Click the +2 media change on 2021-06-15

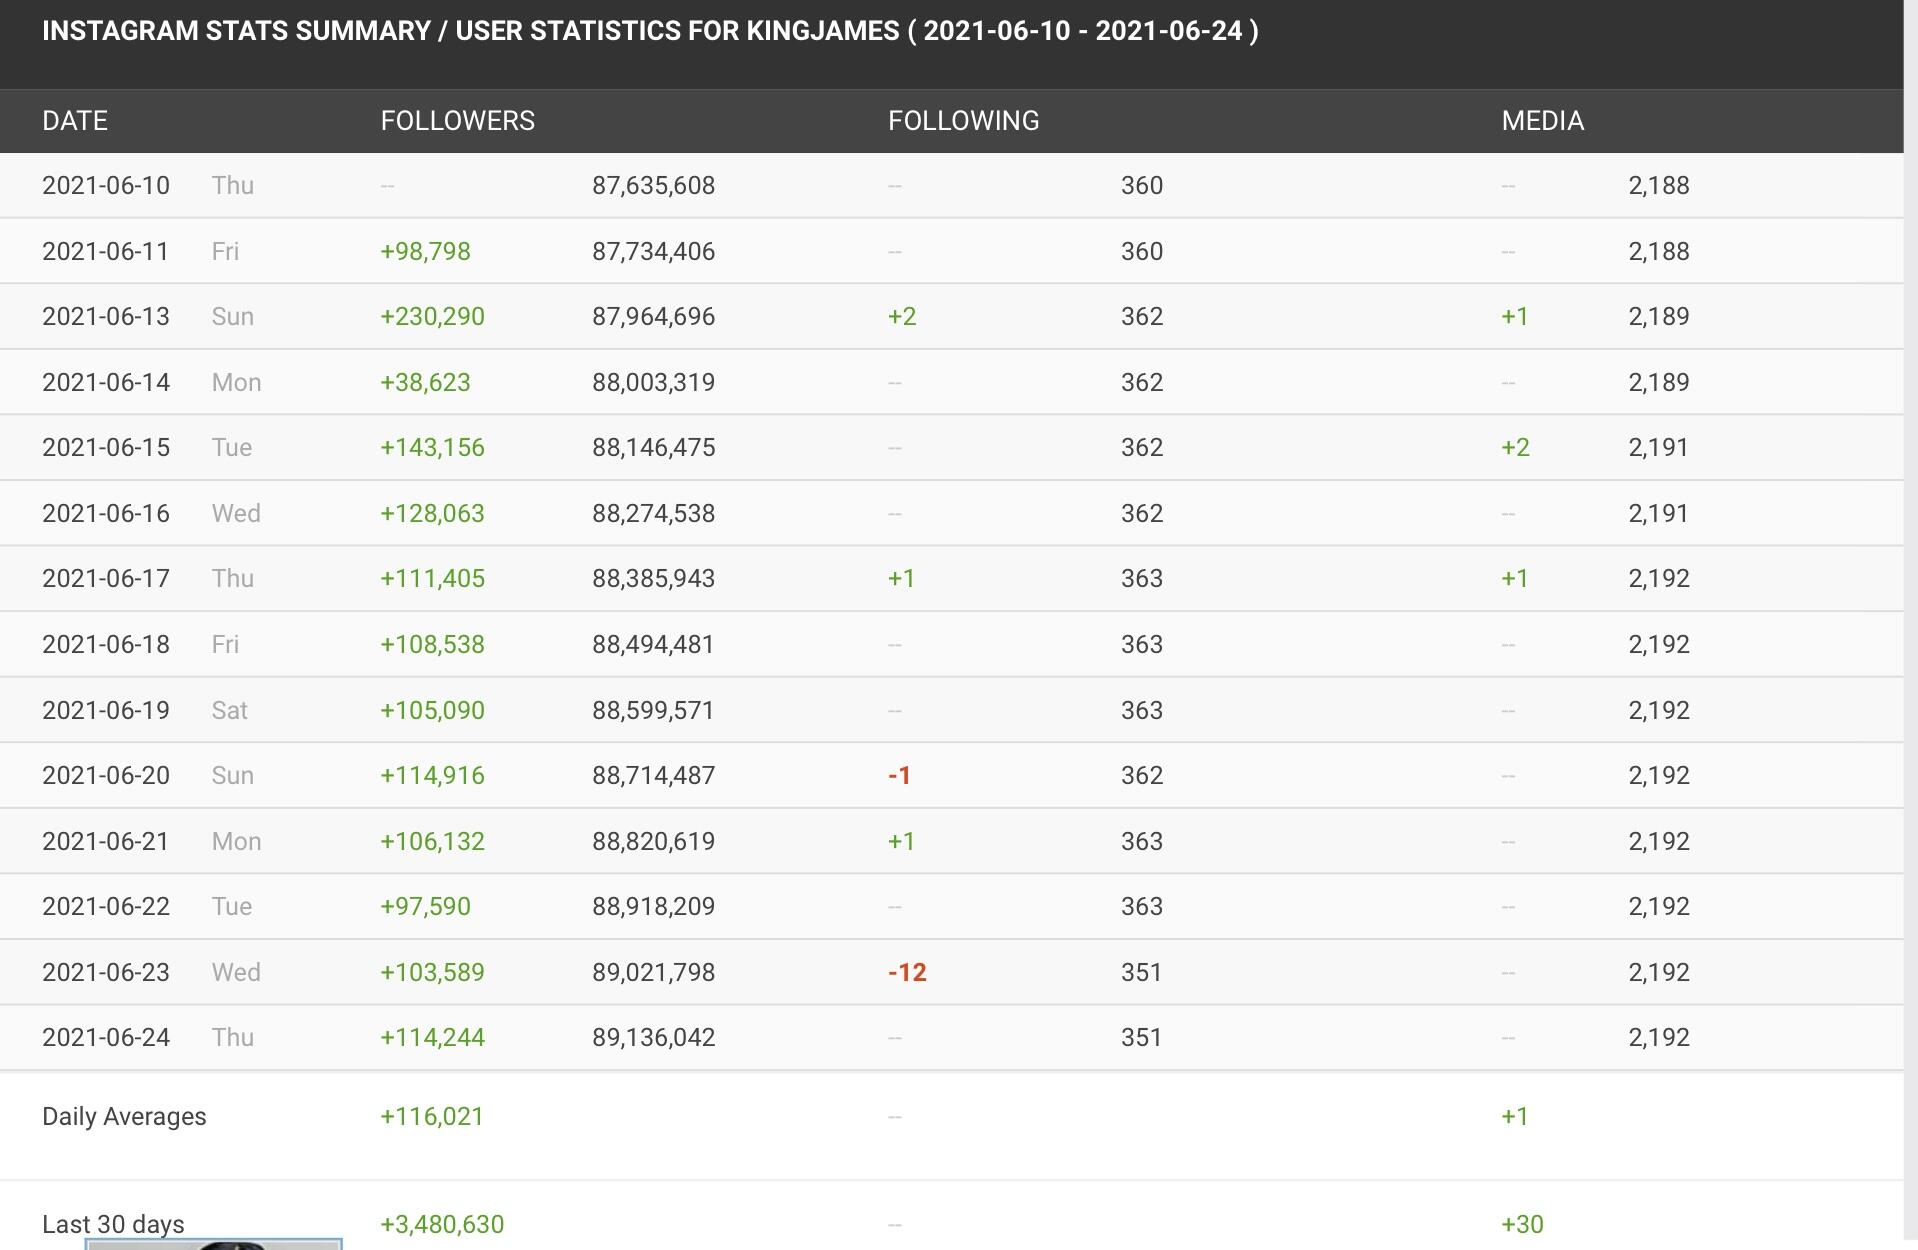pos(1515,448)
